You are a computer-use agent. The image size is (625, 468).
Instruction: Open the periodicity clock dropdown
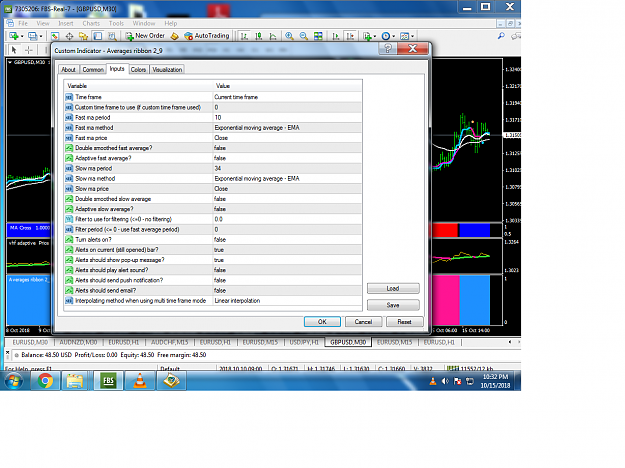pyautogui.click(x=387, y=36)
